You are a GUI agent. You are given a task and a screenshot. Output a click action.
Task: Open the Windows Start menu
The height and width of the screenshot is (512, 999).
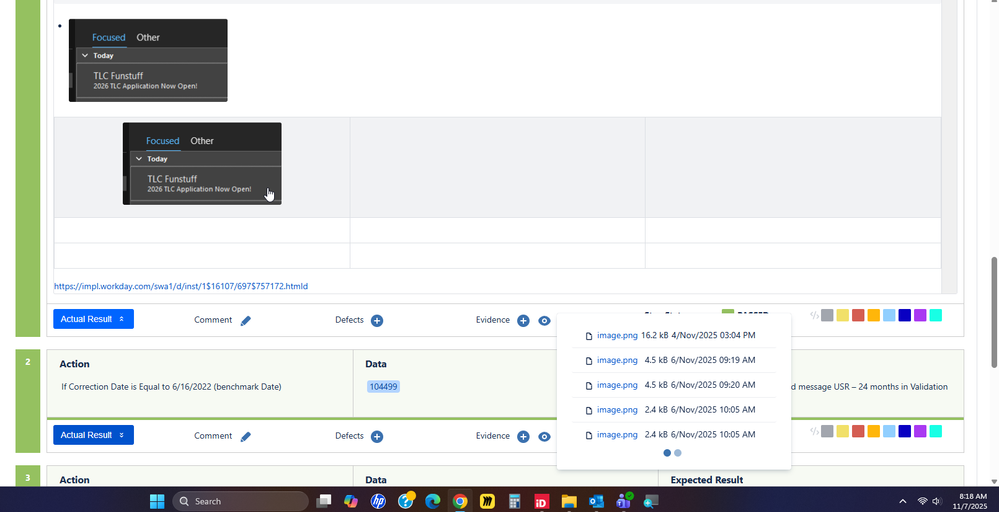click(157, 501)
